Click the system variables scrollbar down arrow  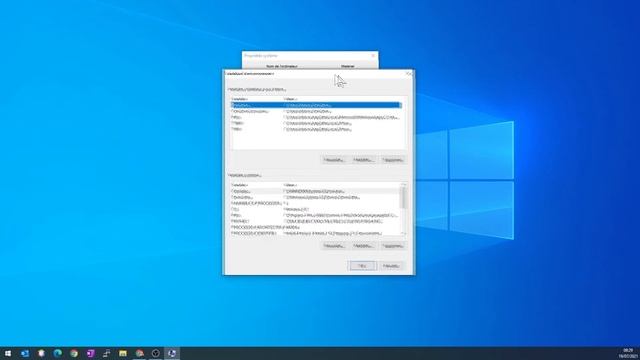pos(404,233)
